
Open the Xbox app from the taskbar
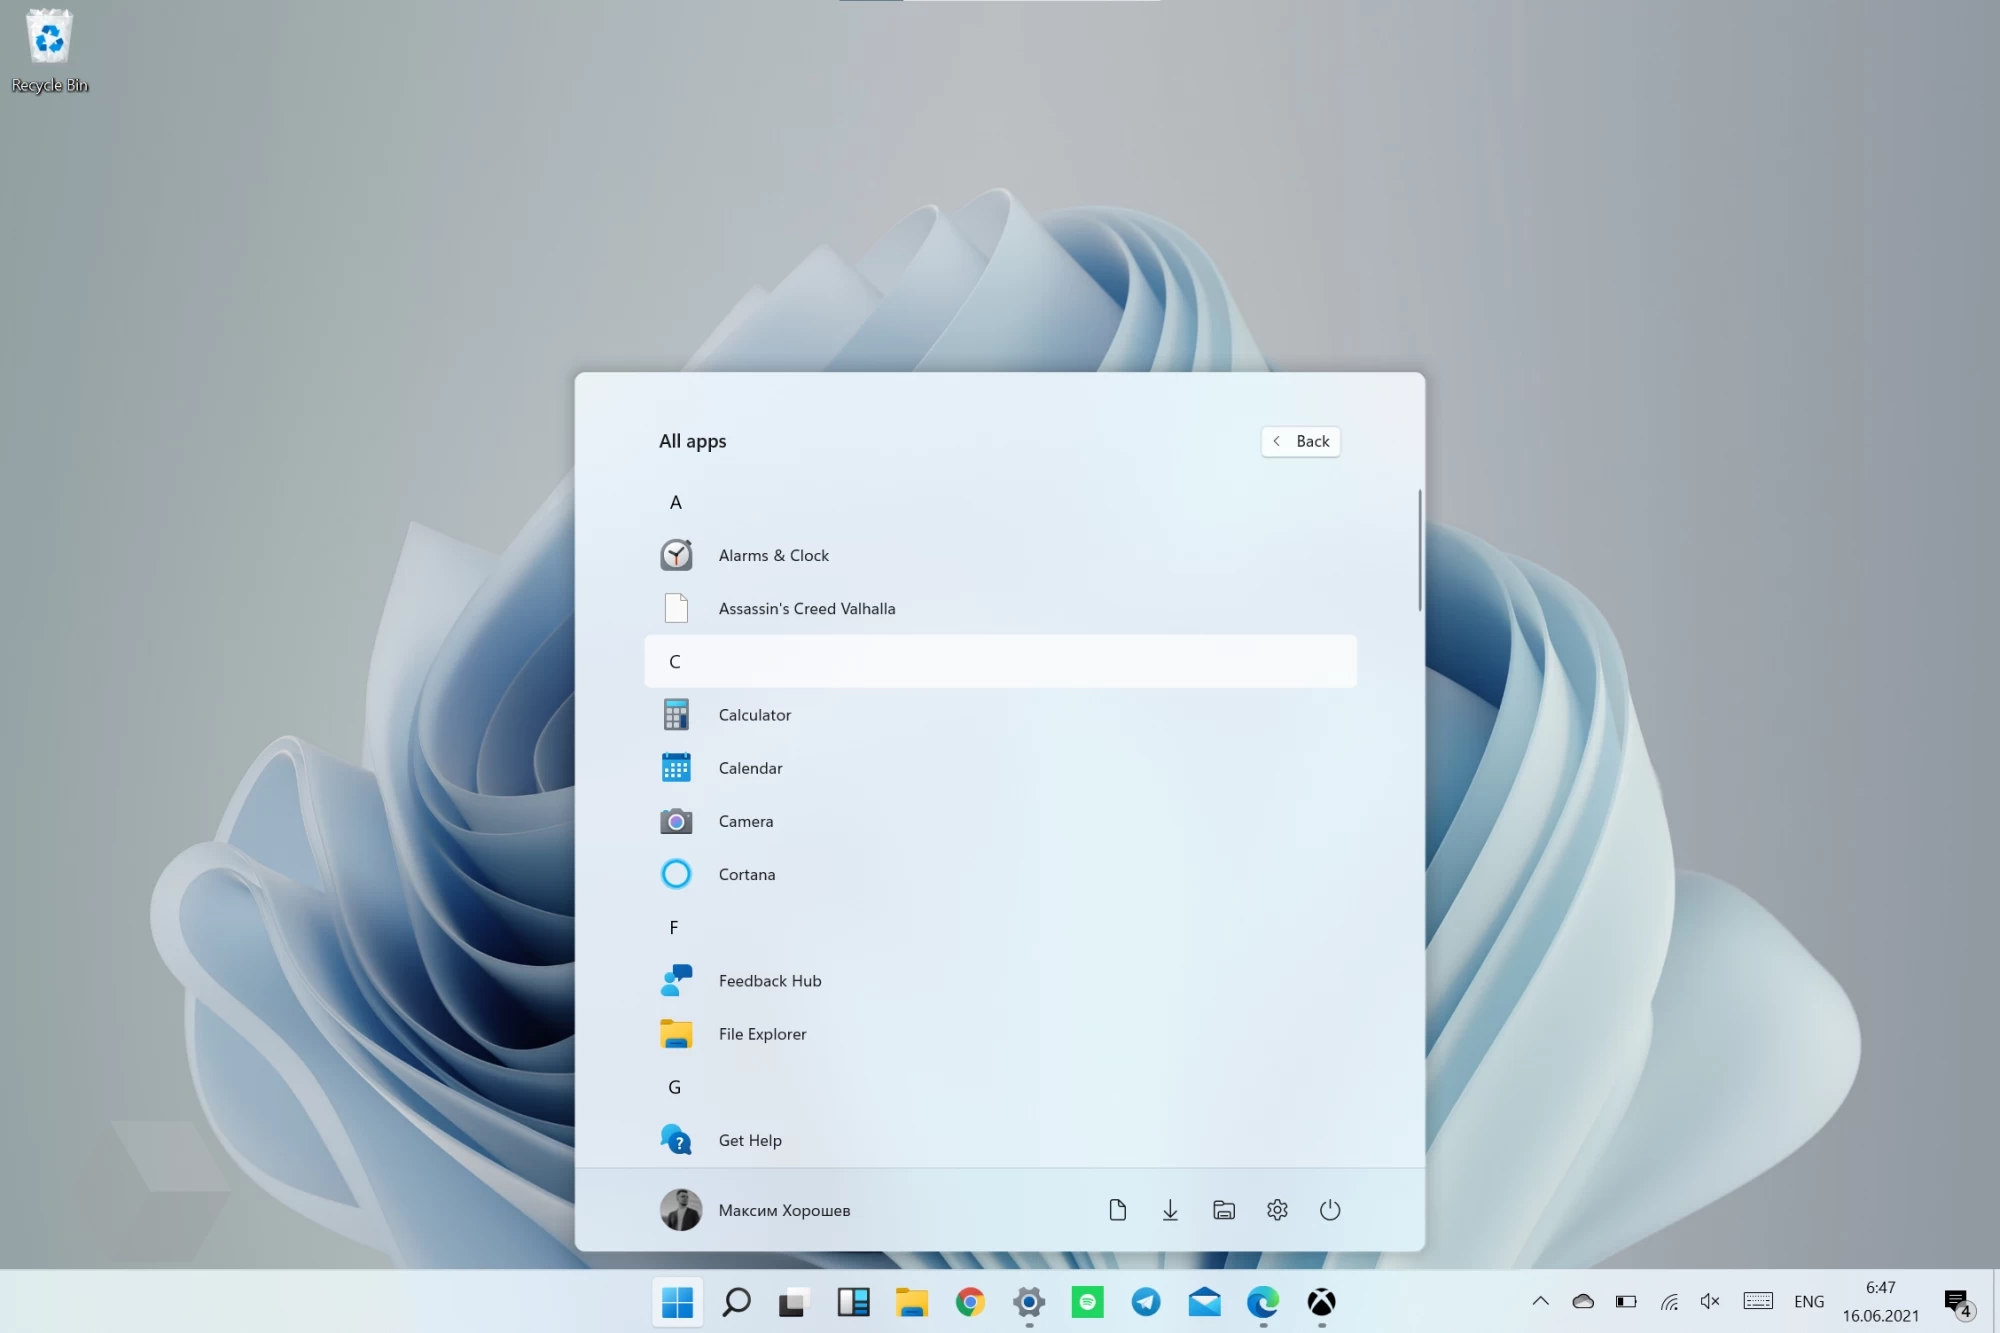(x=1322, y=1302)
